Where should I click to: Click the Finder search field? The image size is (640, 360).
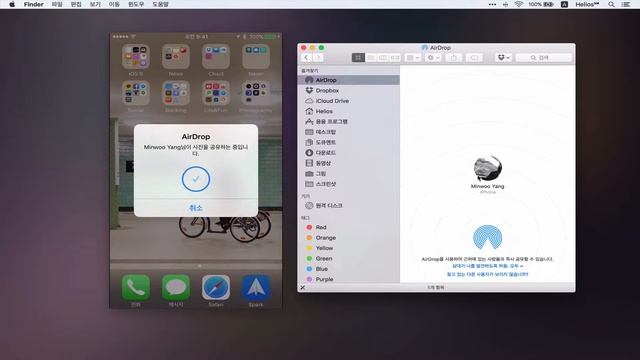544,58
